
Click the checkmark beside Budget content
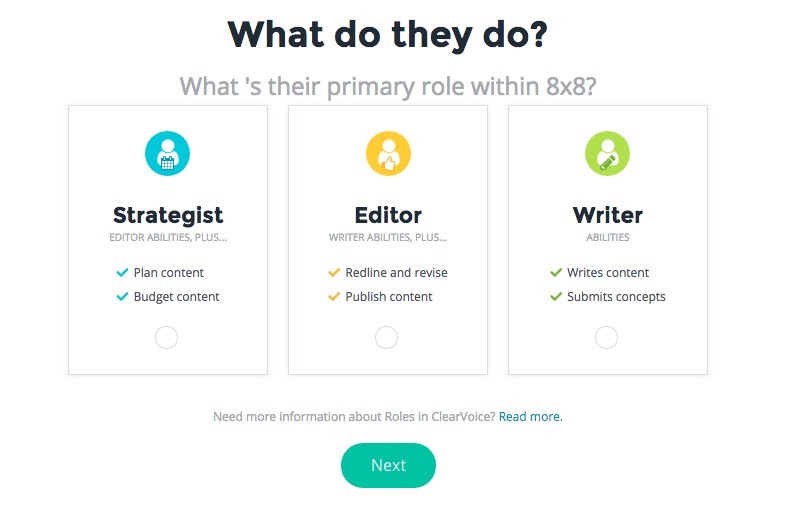(122, 297)
